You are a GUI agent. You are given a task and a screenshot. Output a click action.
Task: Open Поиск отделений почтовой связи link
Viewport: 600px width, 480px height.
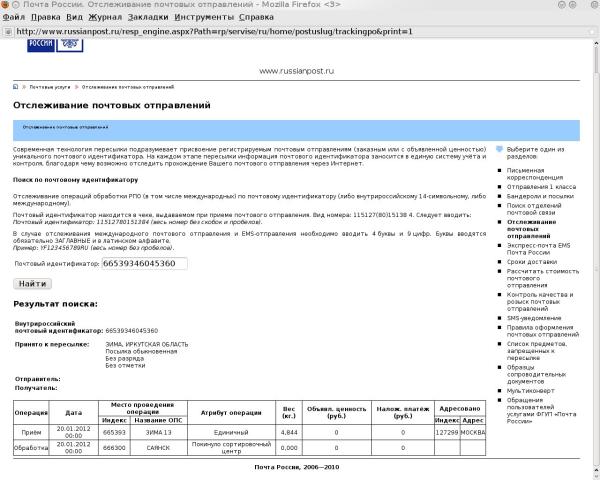pyautogui.click(x=534, y=209)
